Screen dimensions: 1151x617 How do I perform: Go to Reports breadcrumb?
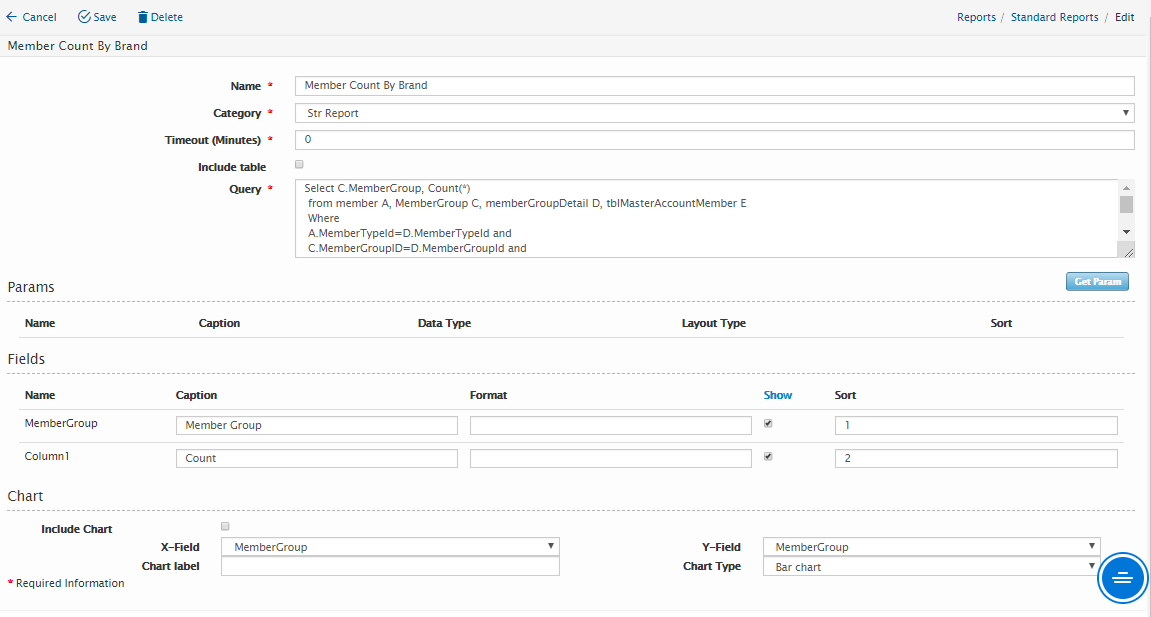tap(976, 17)
